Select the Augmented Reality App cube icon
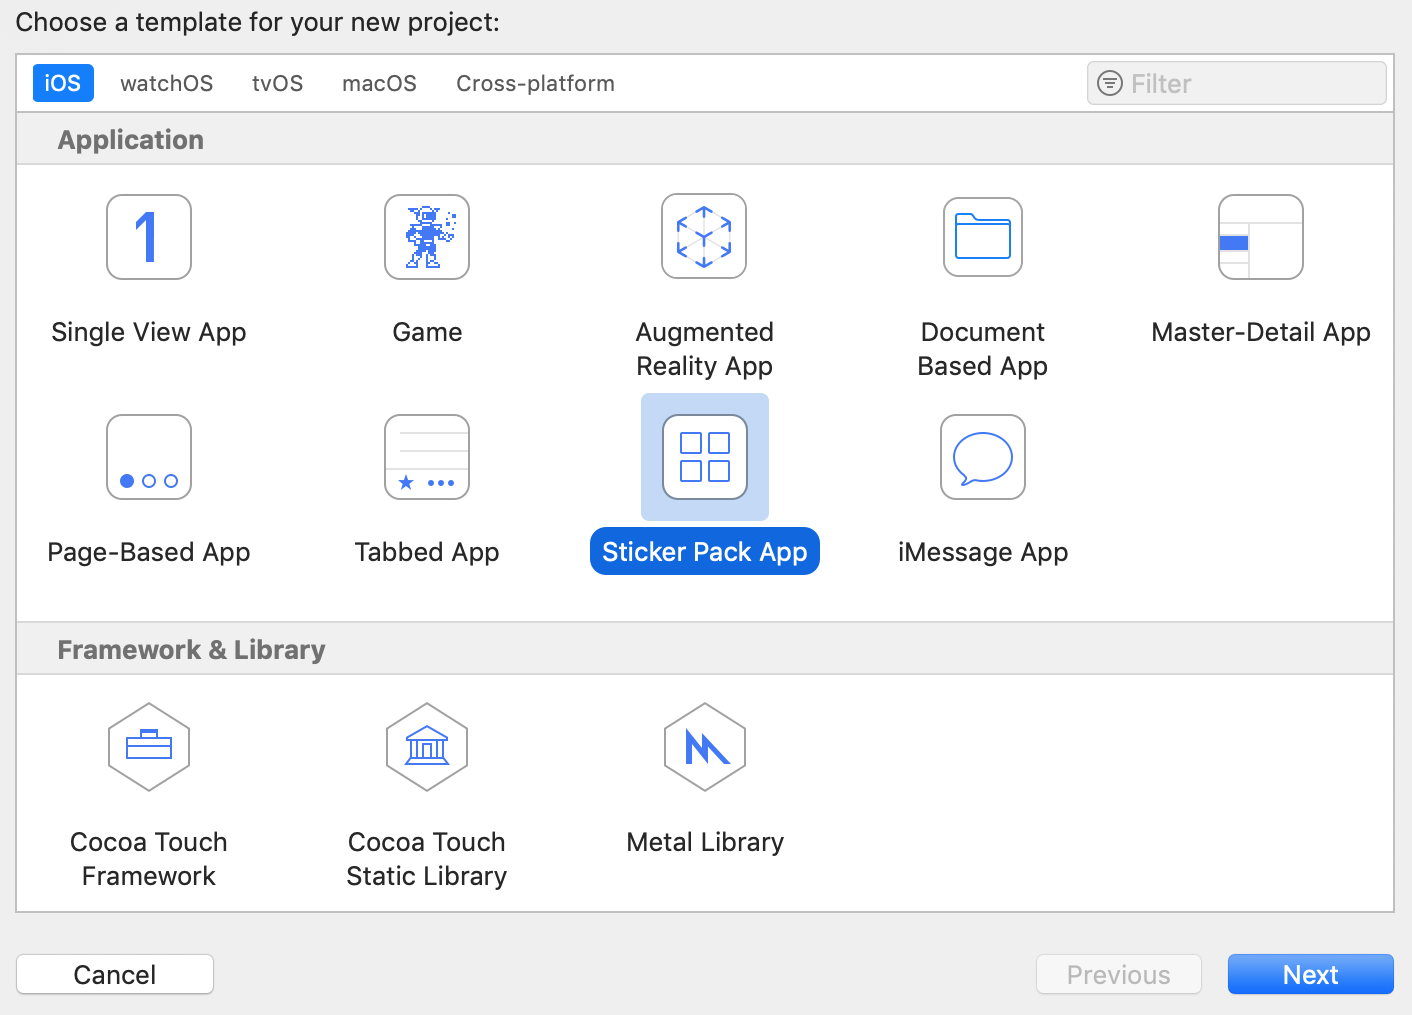 point(704,237)
